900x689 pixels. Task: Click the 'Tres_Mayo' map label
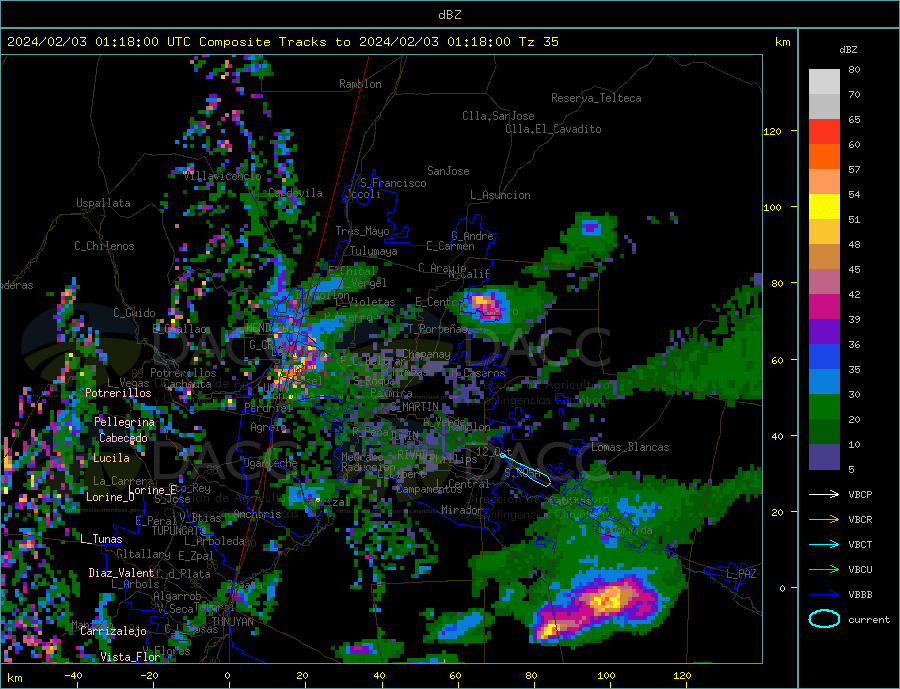[362, 231]
